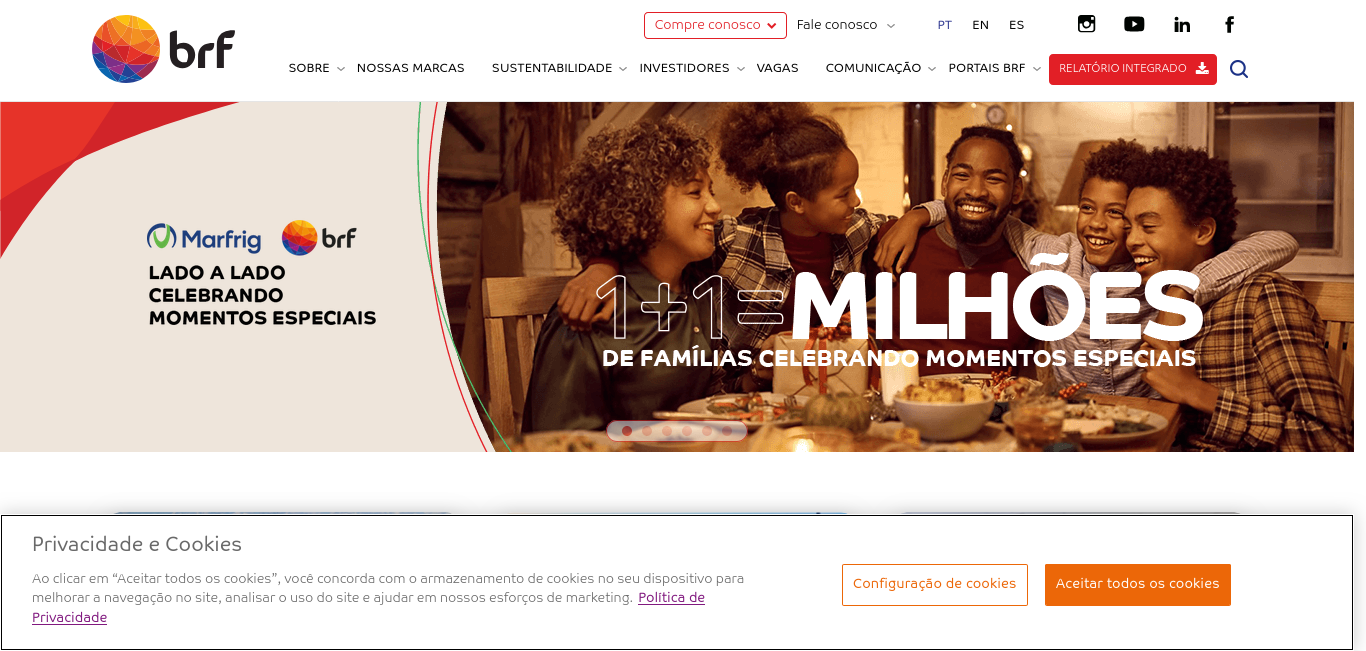This screenshot has width=1366, height=651.
Task: Click download icon on Relatório Integrado
Action: point(1202,68)
